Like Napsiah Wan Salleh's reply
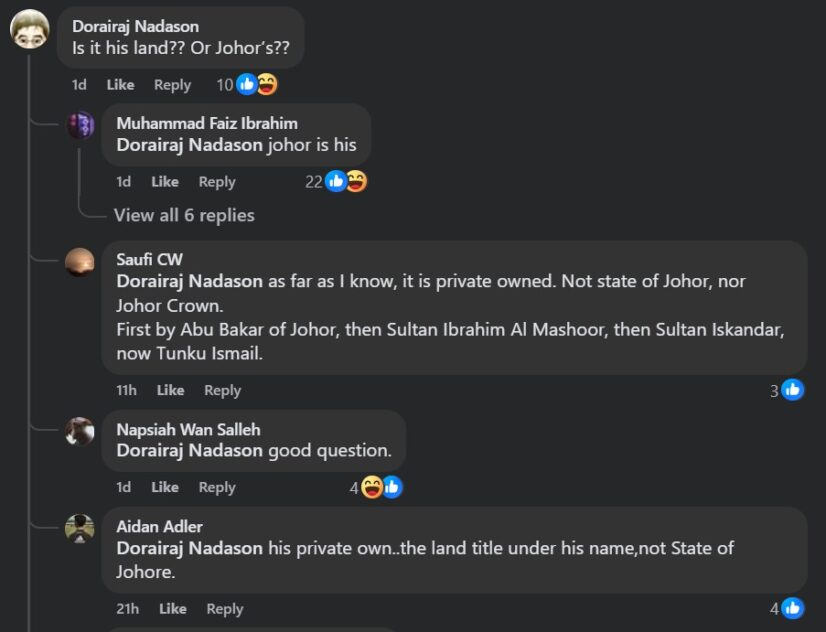The height and width of the screenshot is (632, 826). pyautogui.click(x=165, y=487)
